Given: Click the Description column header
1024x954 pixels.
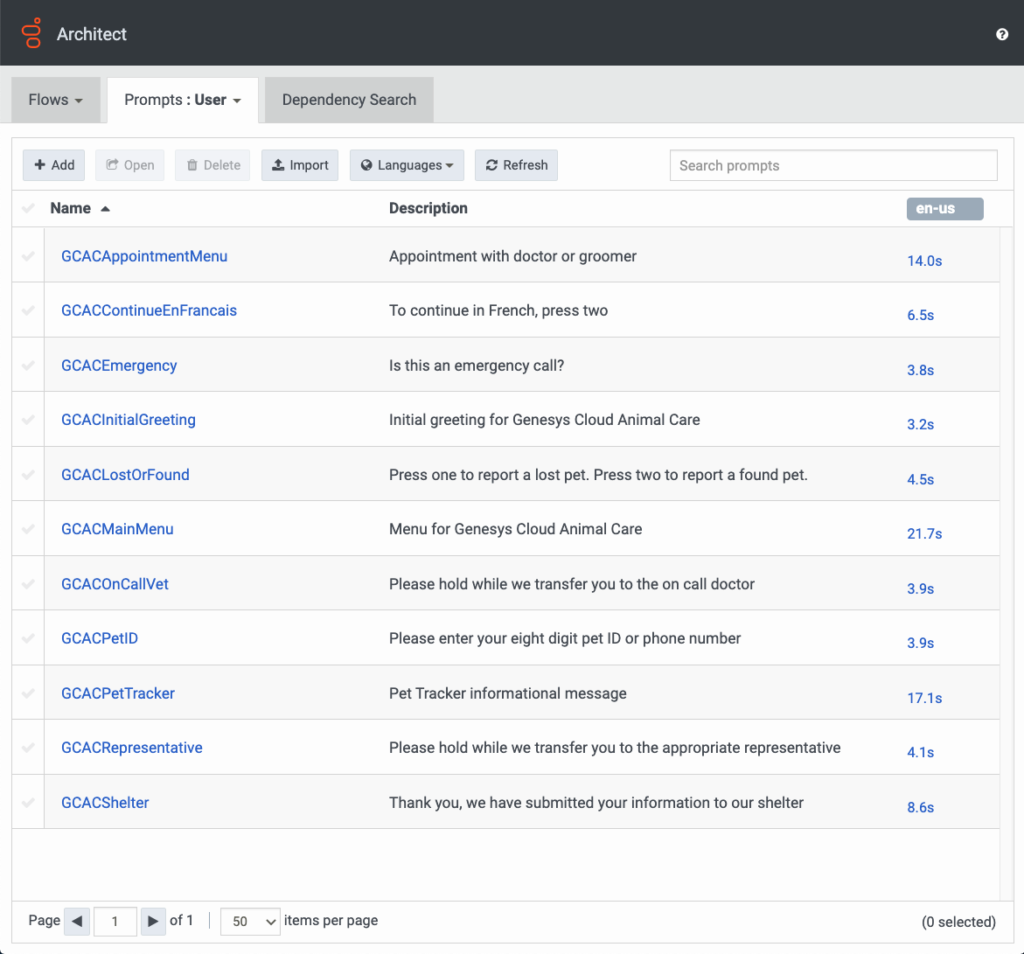Looking at the screenshot, I should tap(428, 208).
